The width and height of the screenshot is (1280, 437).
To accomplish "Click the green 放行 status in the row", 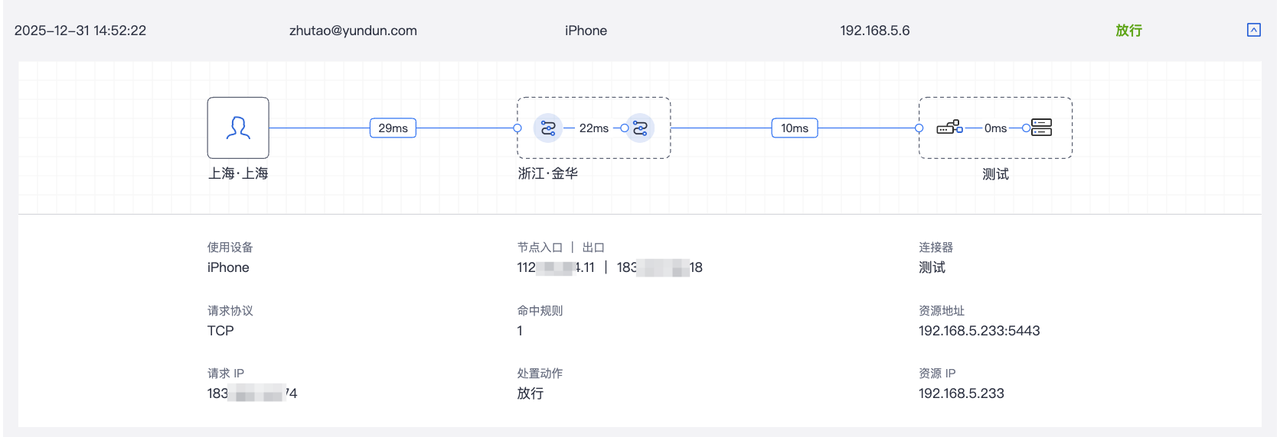I will pos(1129,30).
